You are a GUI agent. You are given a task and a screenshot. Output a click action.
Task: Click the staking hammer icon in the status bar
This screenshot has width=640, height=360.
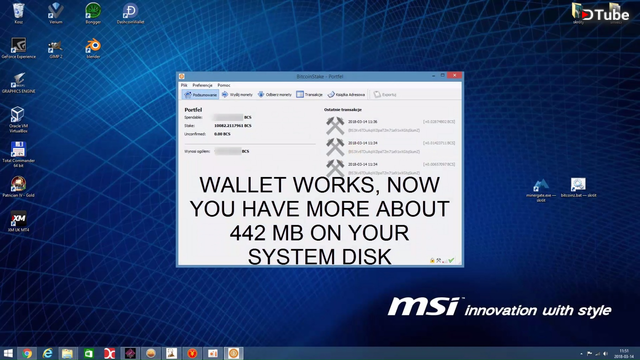[439, 260]
